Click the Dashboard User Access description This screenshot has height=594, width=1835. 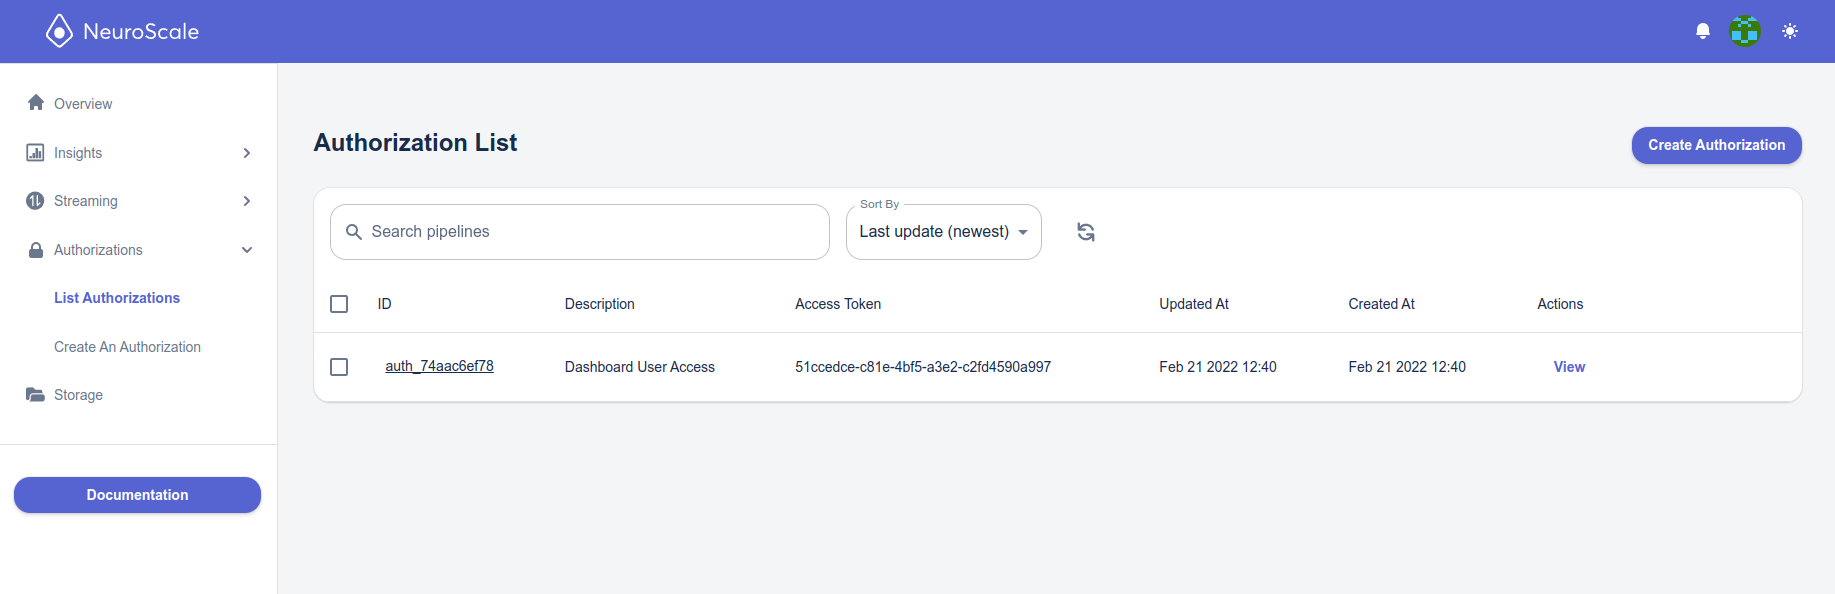tap(640, 367)
